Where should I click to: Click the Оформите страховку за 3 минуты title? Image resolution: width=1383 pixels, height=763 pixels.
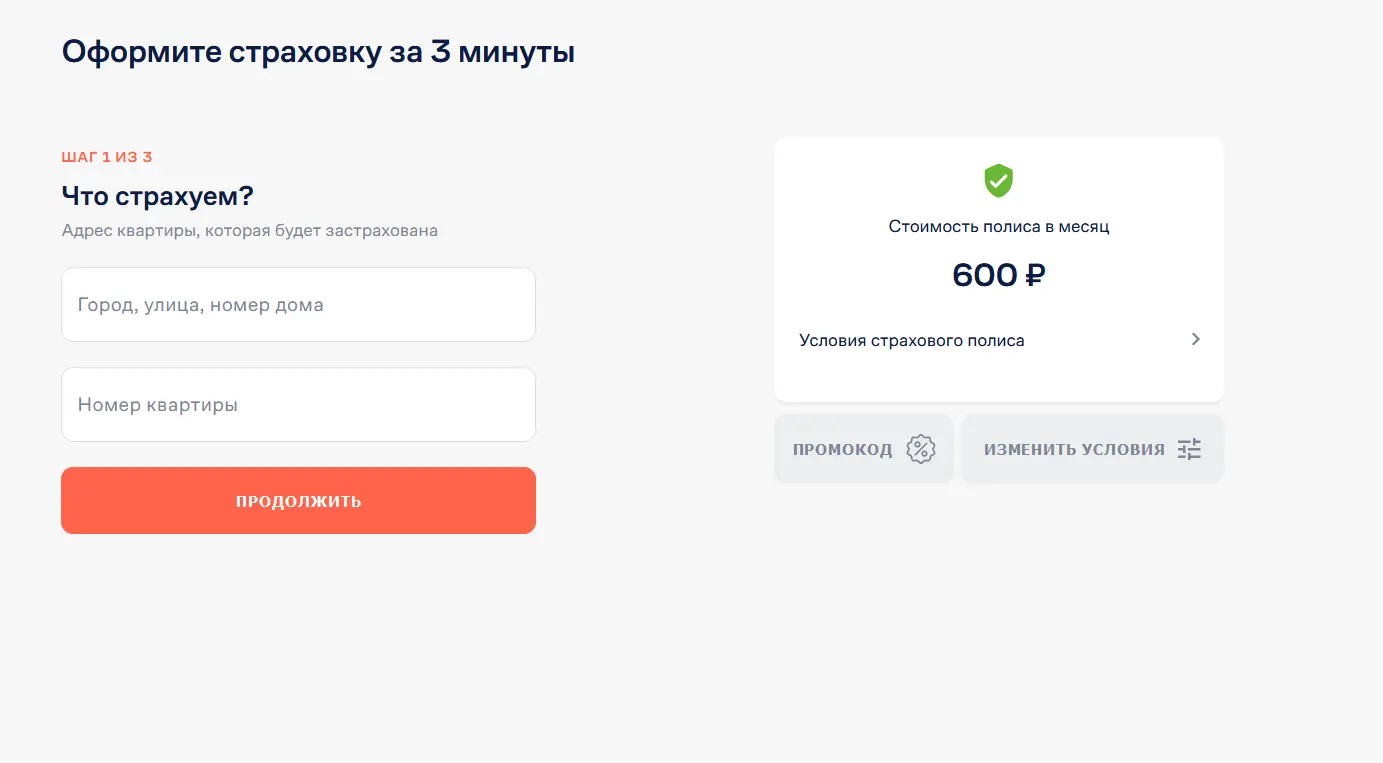tap(318, 52)
